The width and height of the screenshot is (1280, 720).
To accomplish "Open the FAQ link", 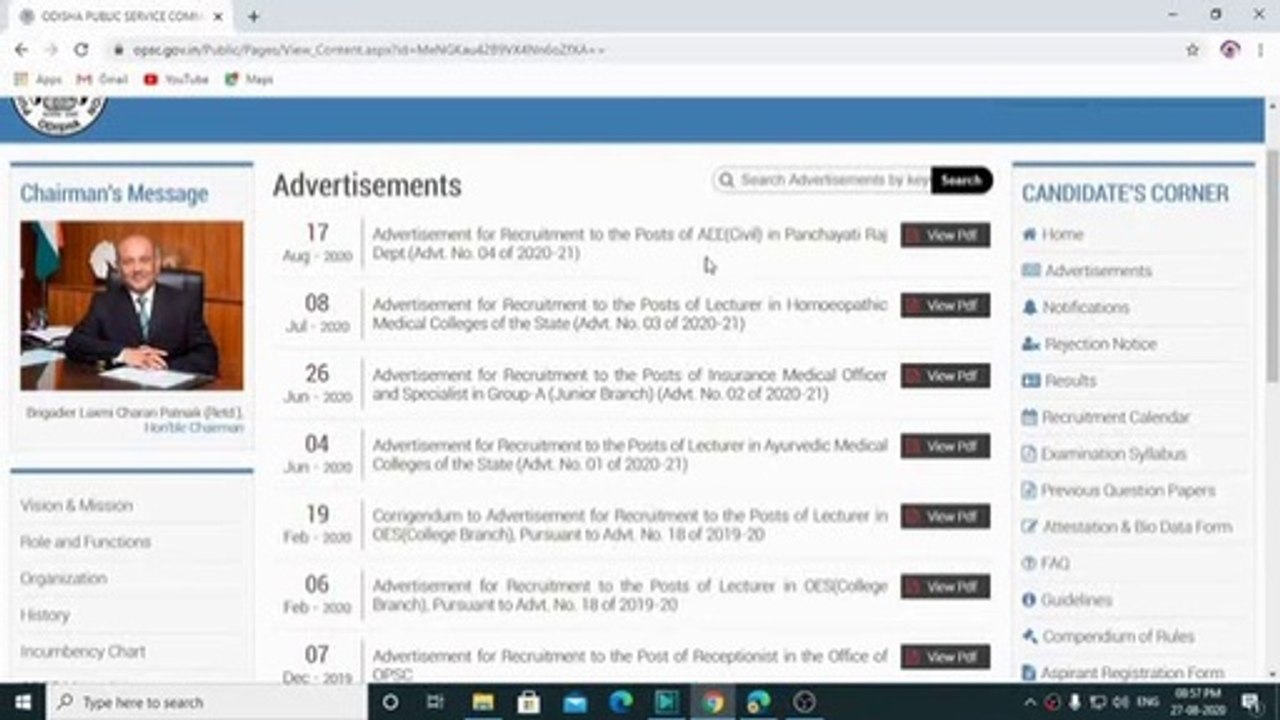I will click(x=1045, y=563).
